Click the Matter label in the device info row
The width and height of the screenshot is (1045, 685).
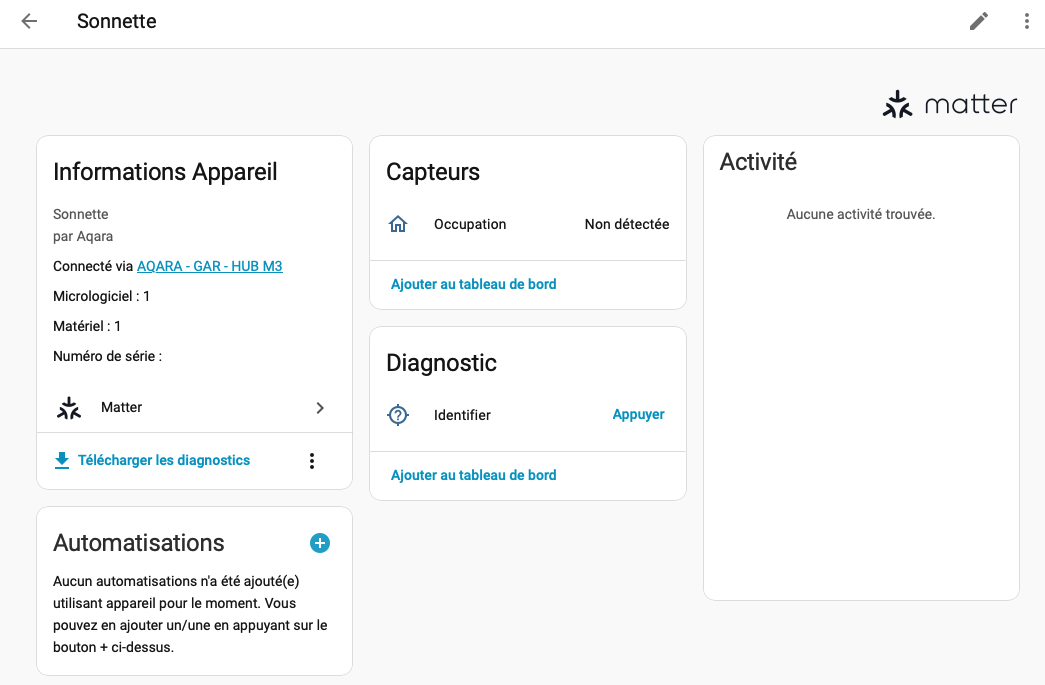(x=122, y=408)
